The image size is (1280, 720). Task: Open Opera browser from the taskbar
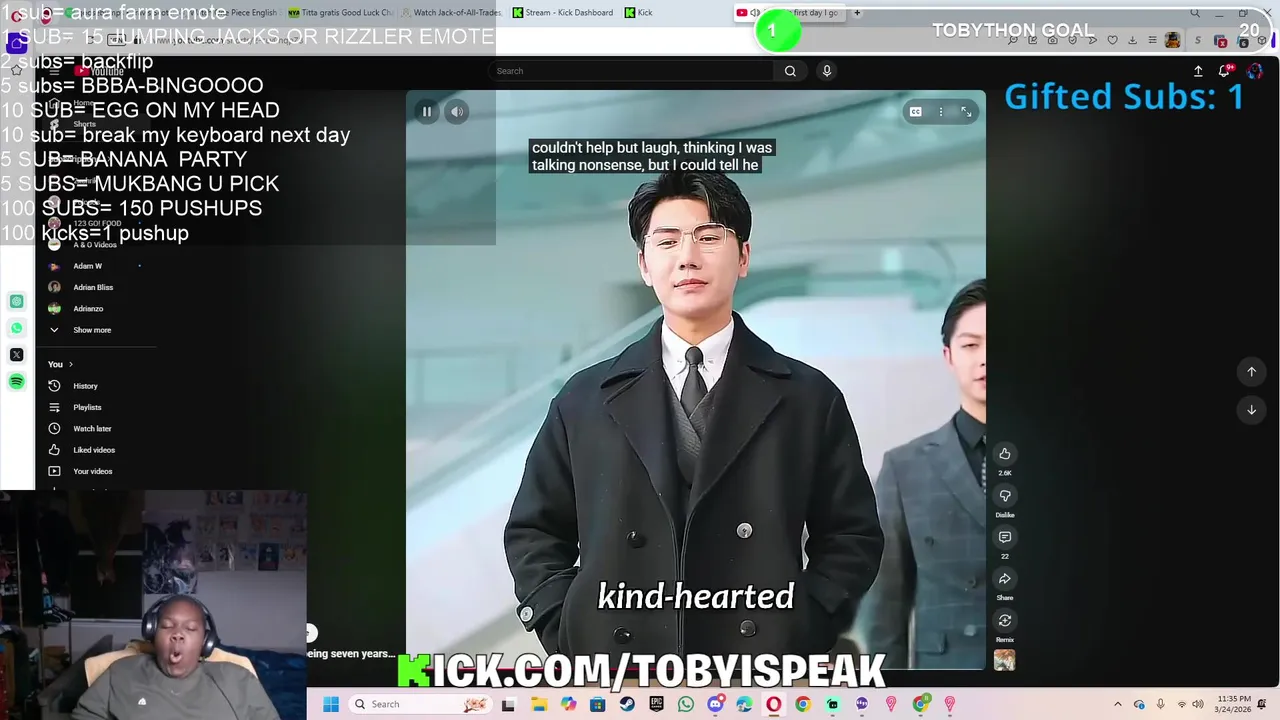773,704
